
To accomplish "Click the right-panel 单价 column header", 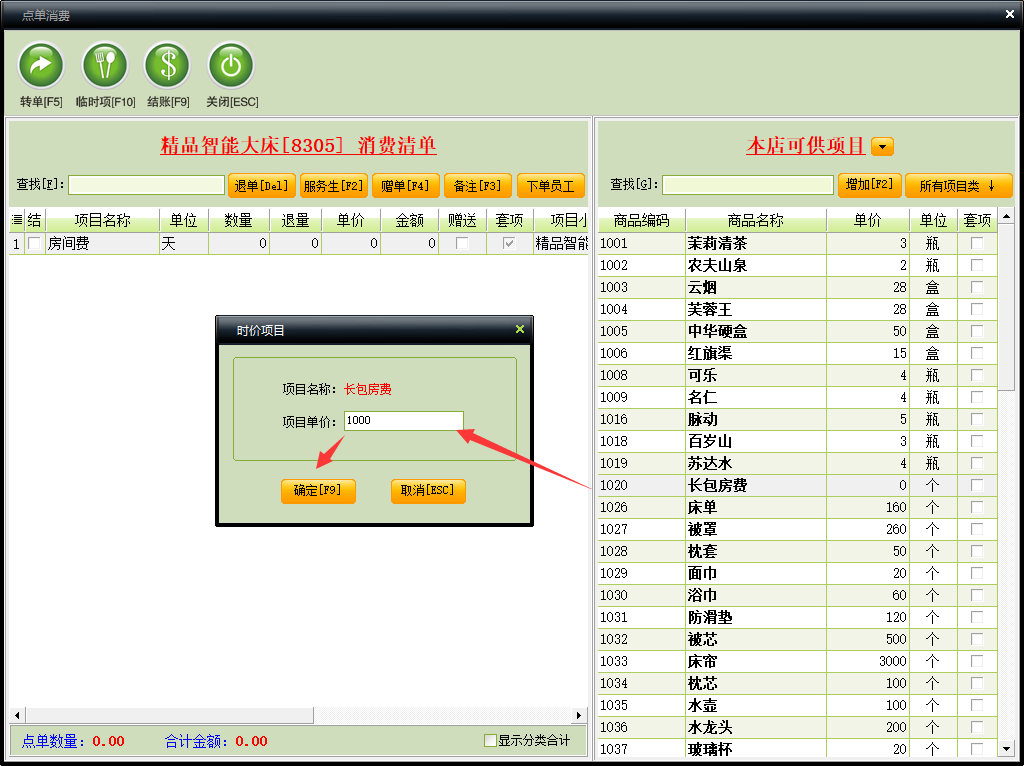I will coord(868,221).
